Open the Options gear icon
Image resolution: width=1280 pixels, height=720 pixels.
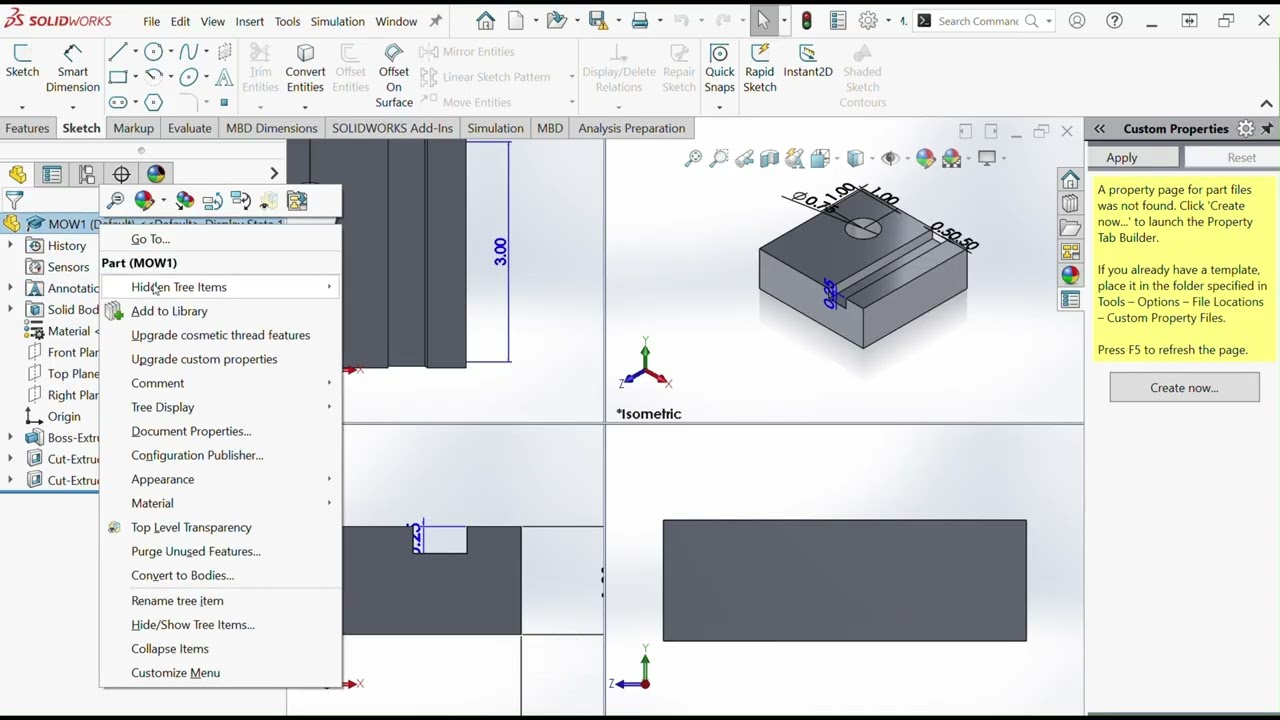click(x=868, y=20)
